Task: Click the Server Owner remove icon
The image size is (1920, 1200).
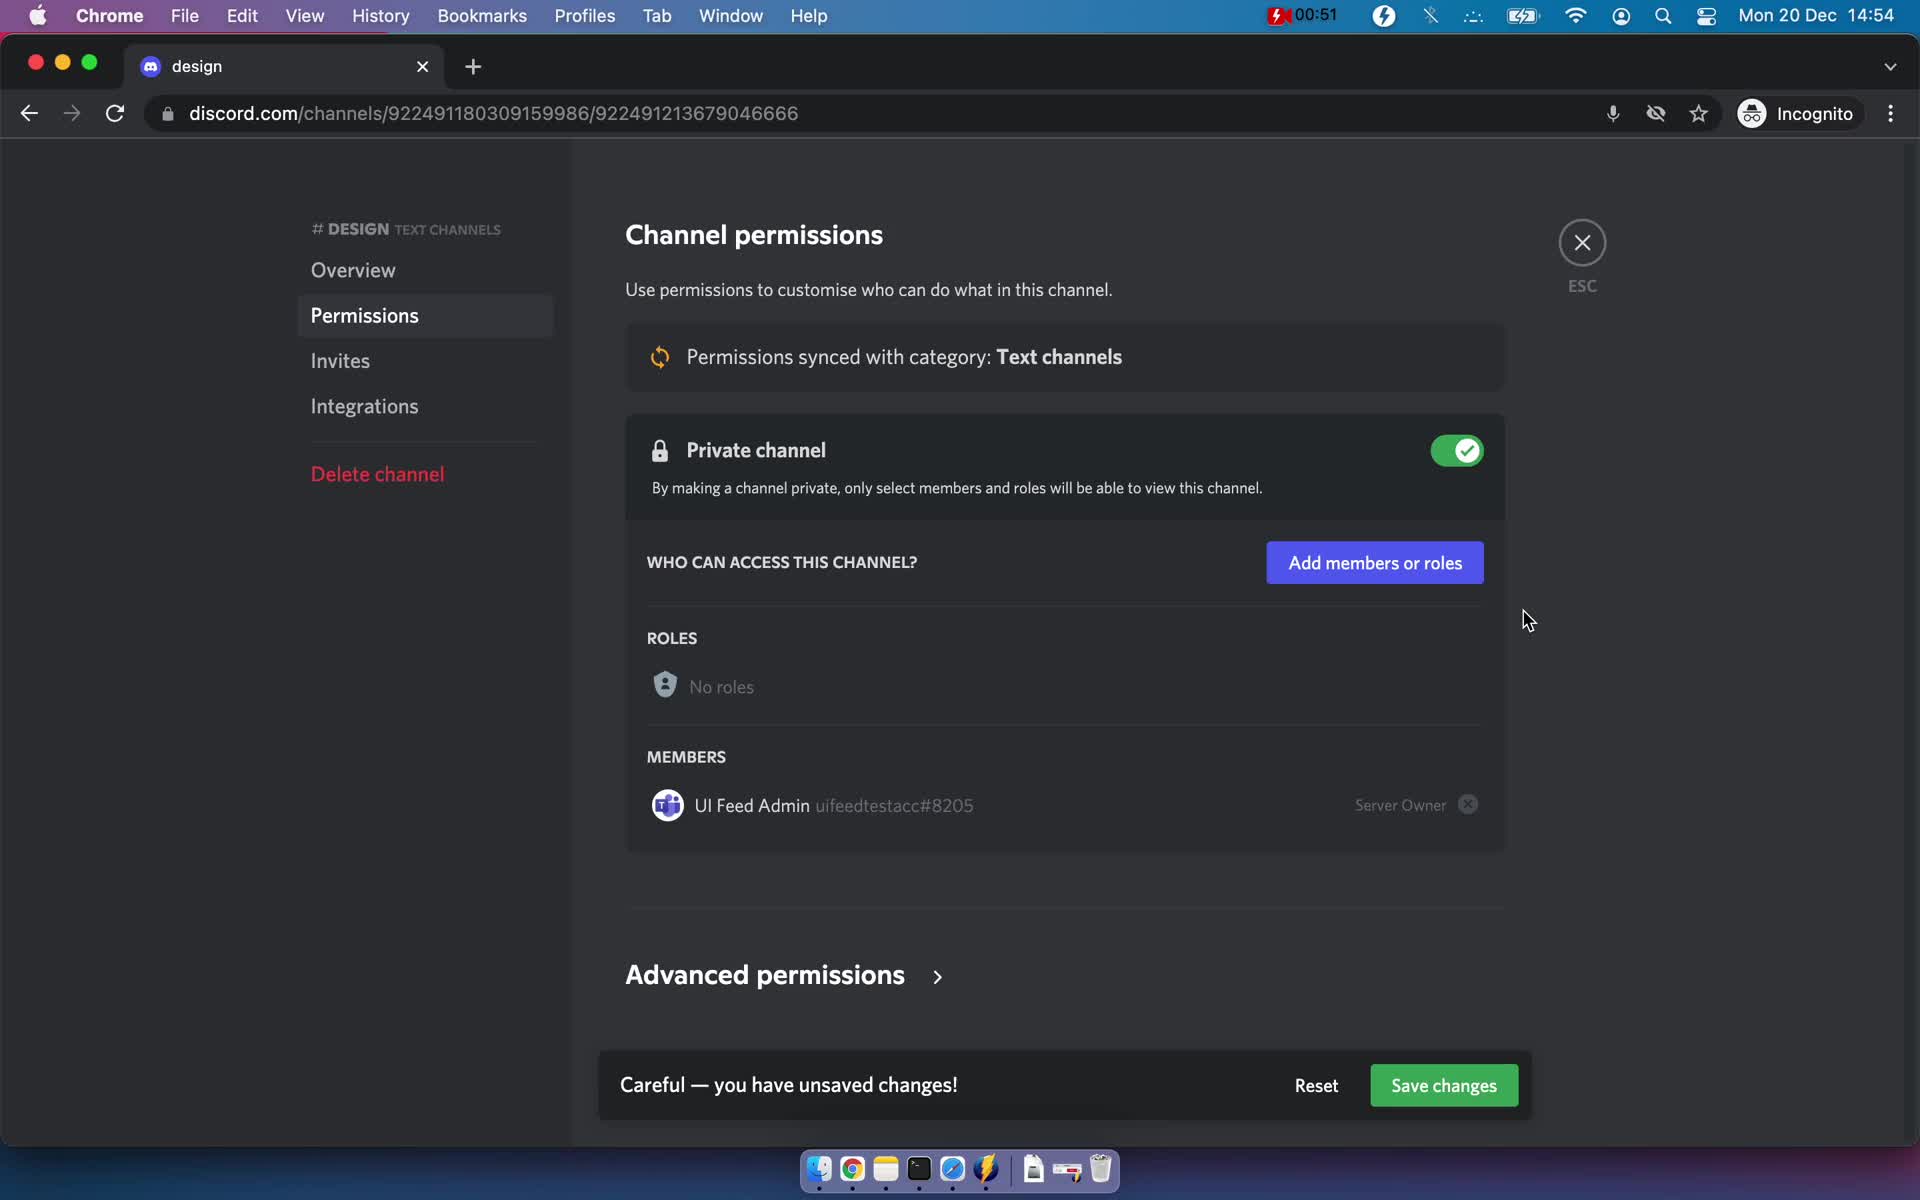Action: [1468, 805]
